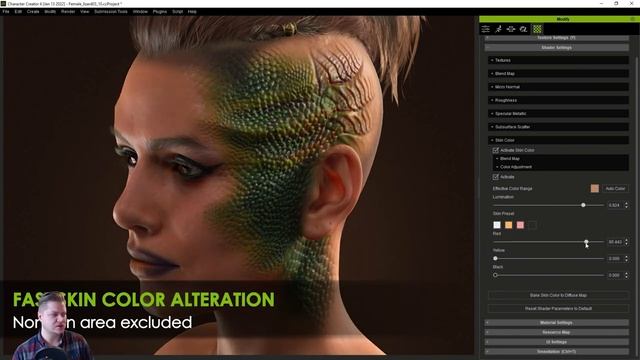This screenshot has height=360, width=640.
Task: Collapse the Color Adjustment subsection
Action: coord(561,167)
